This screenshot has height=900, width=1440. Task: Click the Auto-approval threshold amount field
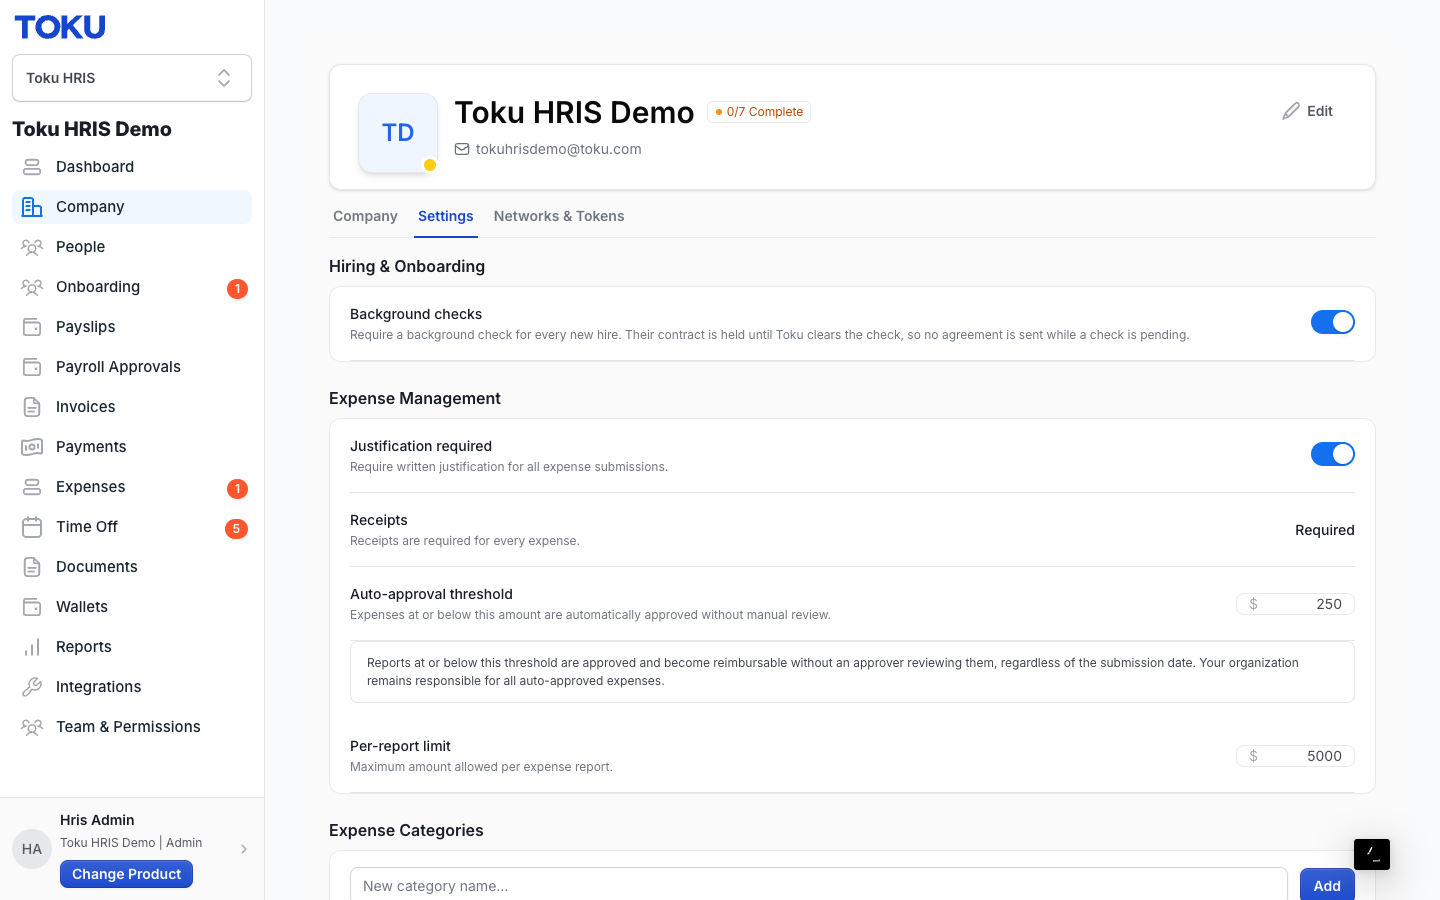(x=1295, y=604)
